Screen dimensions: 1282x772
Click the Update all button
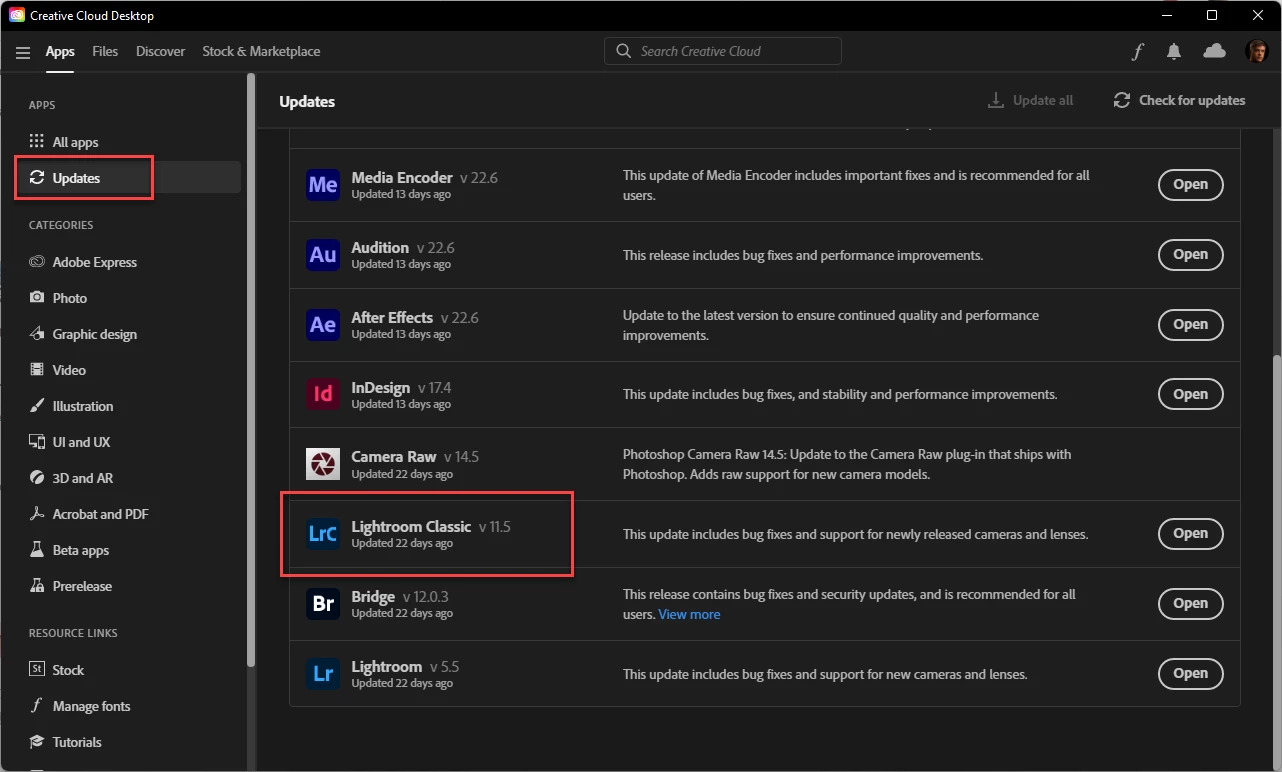[1030, 100]
